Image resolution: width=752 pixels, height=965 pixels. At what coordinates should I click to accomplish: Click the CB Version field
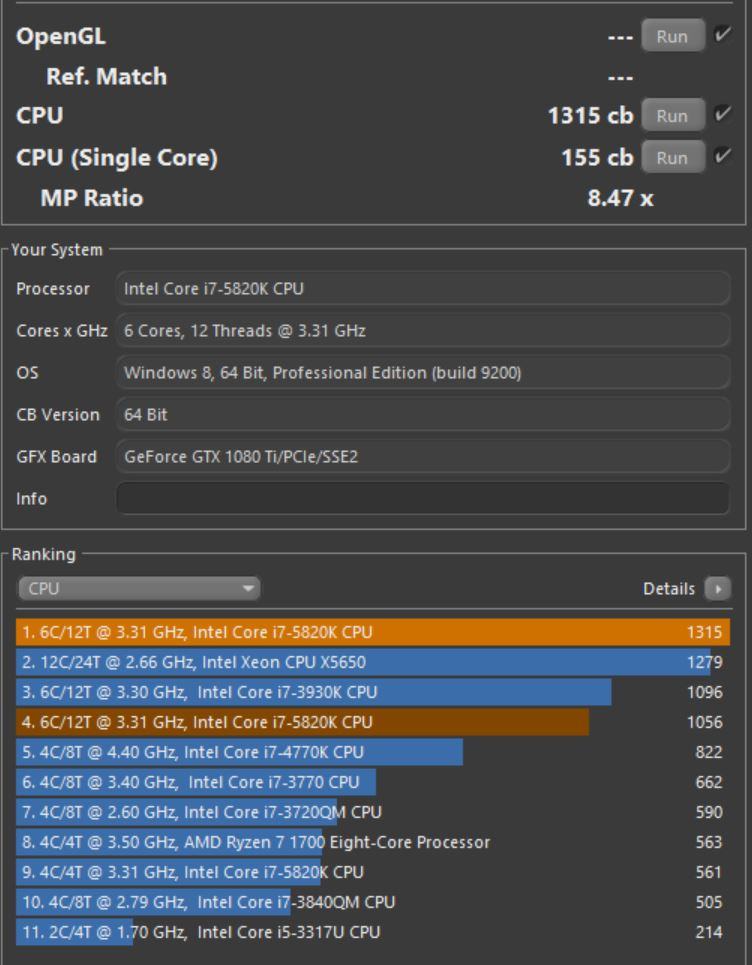coord(423,416)
